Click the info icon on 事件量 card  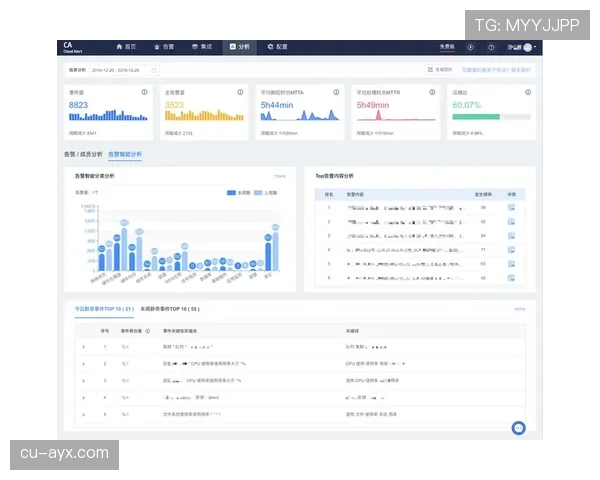click(x=144, y=92)
